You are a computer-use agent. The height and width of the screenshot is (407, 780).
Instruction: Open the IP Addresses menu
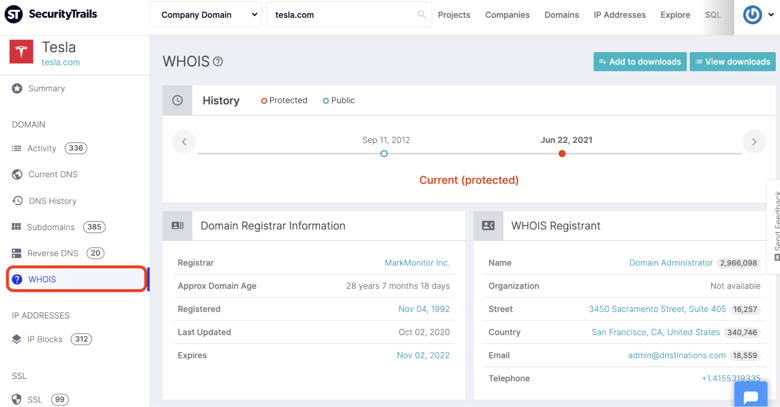(619, 15)
